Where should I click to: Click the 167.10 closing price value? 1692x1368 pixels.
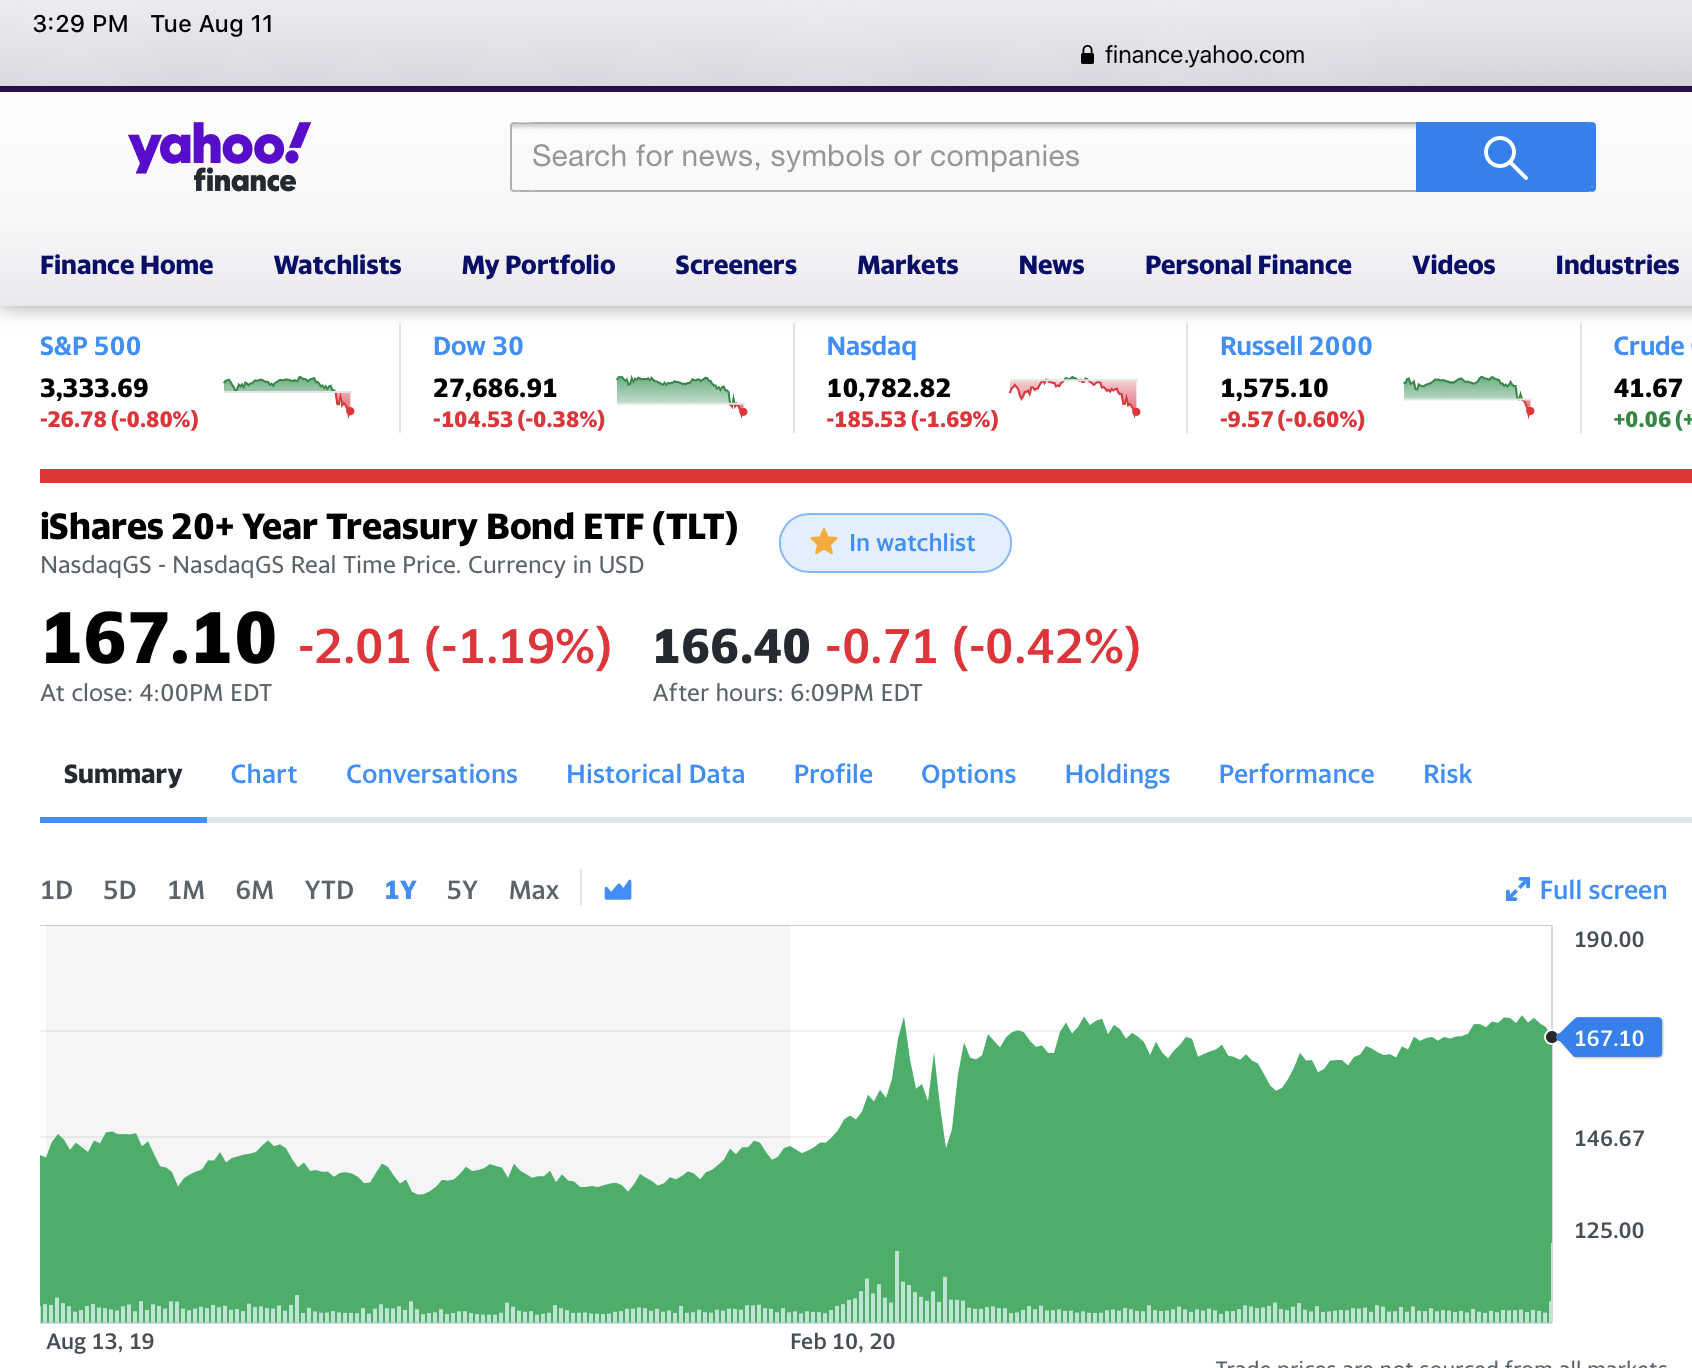click(x=159, y=638)
